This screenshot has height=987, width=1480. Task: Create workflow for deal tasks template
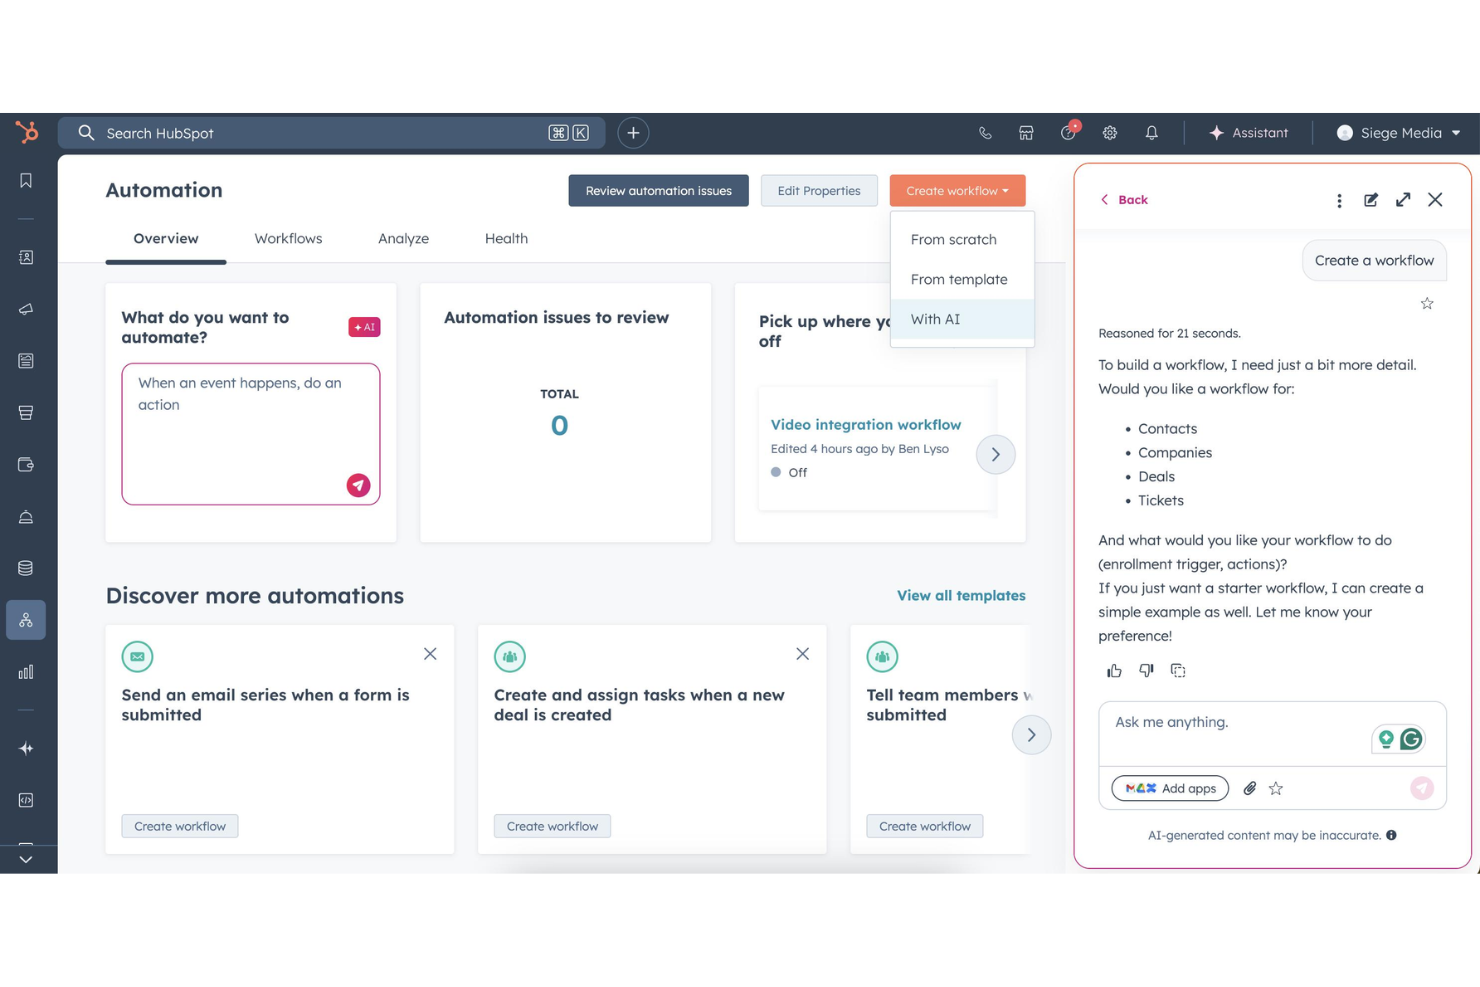pyautogui.click(x=552, y=827)
